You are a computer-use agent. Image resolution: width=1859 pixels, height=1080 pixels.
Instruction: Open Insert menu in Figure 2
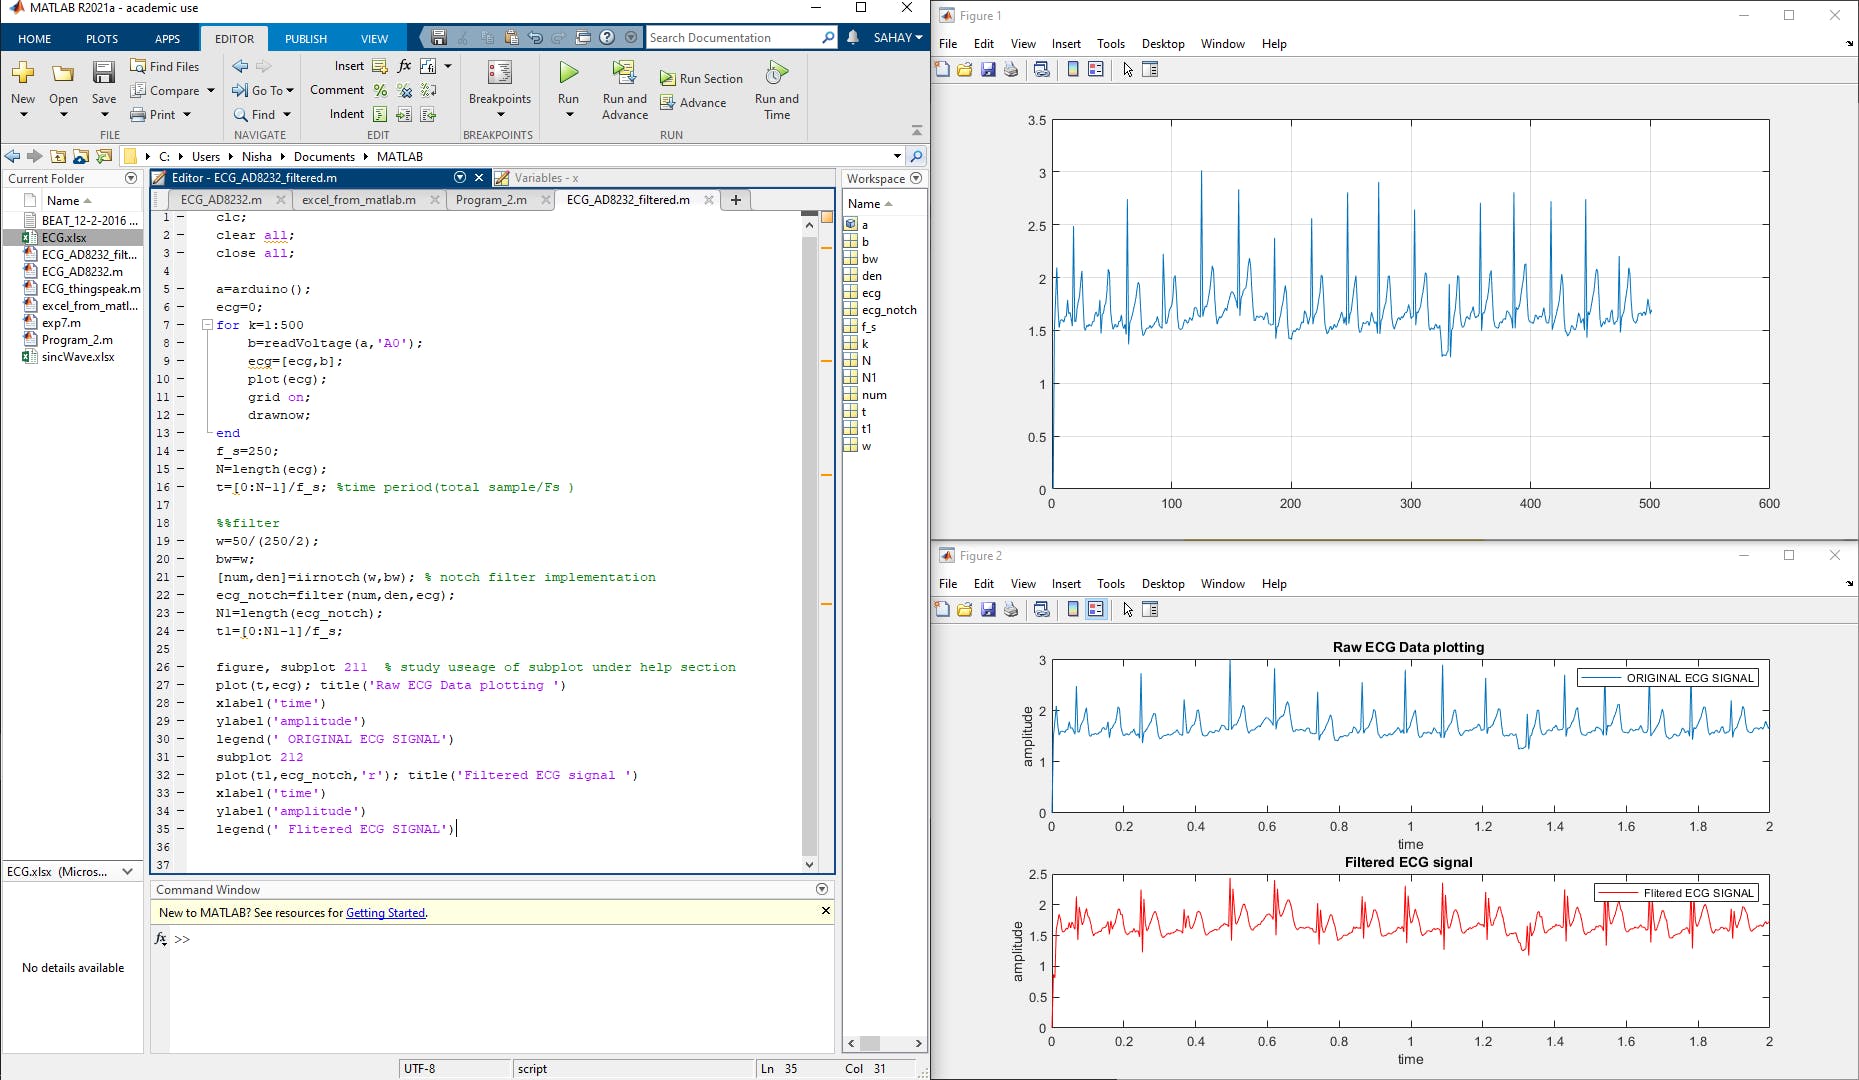(1066, 584)
